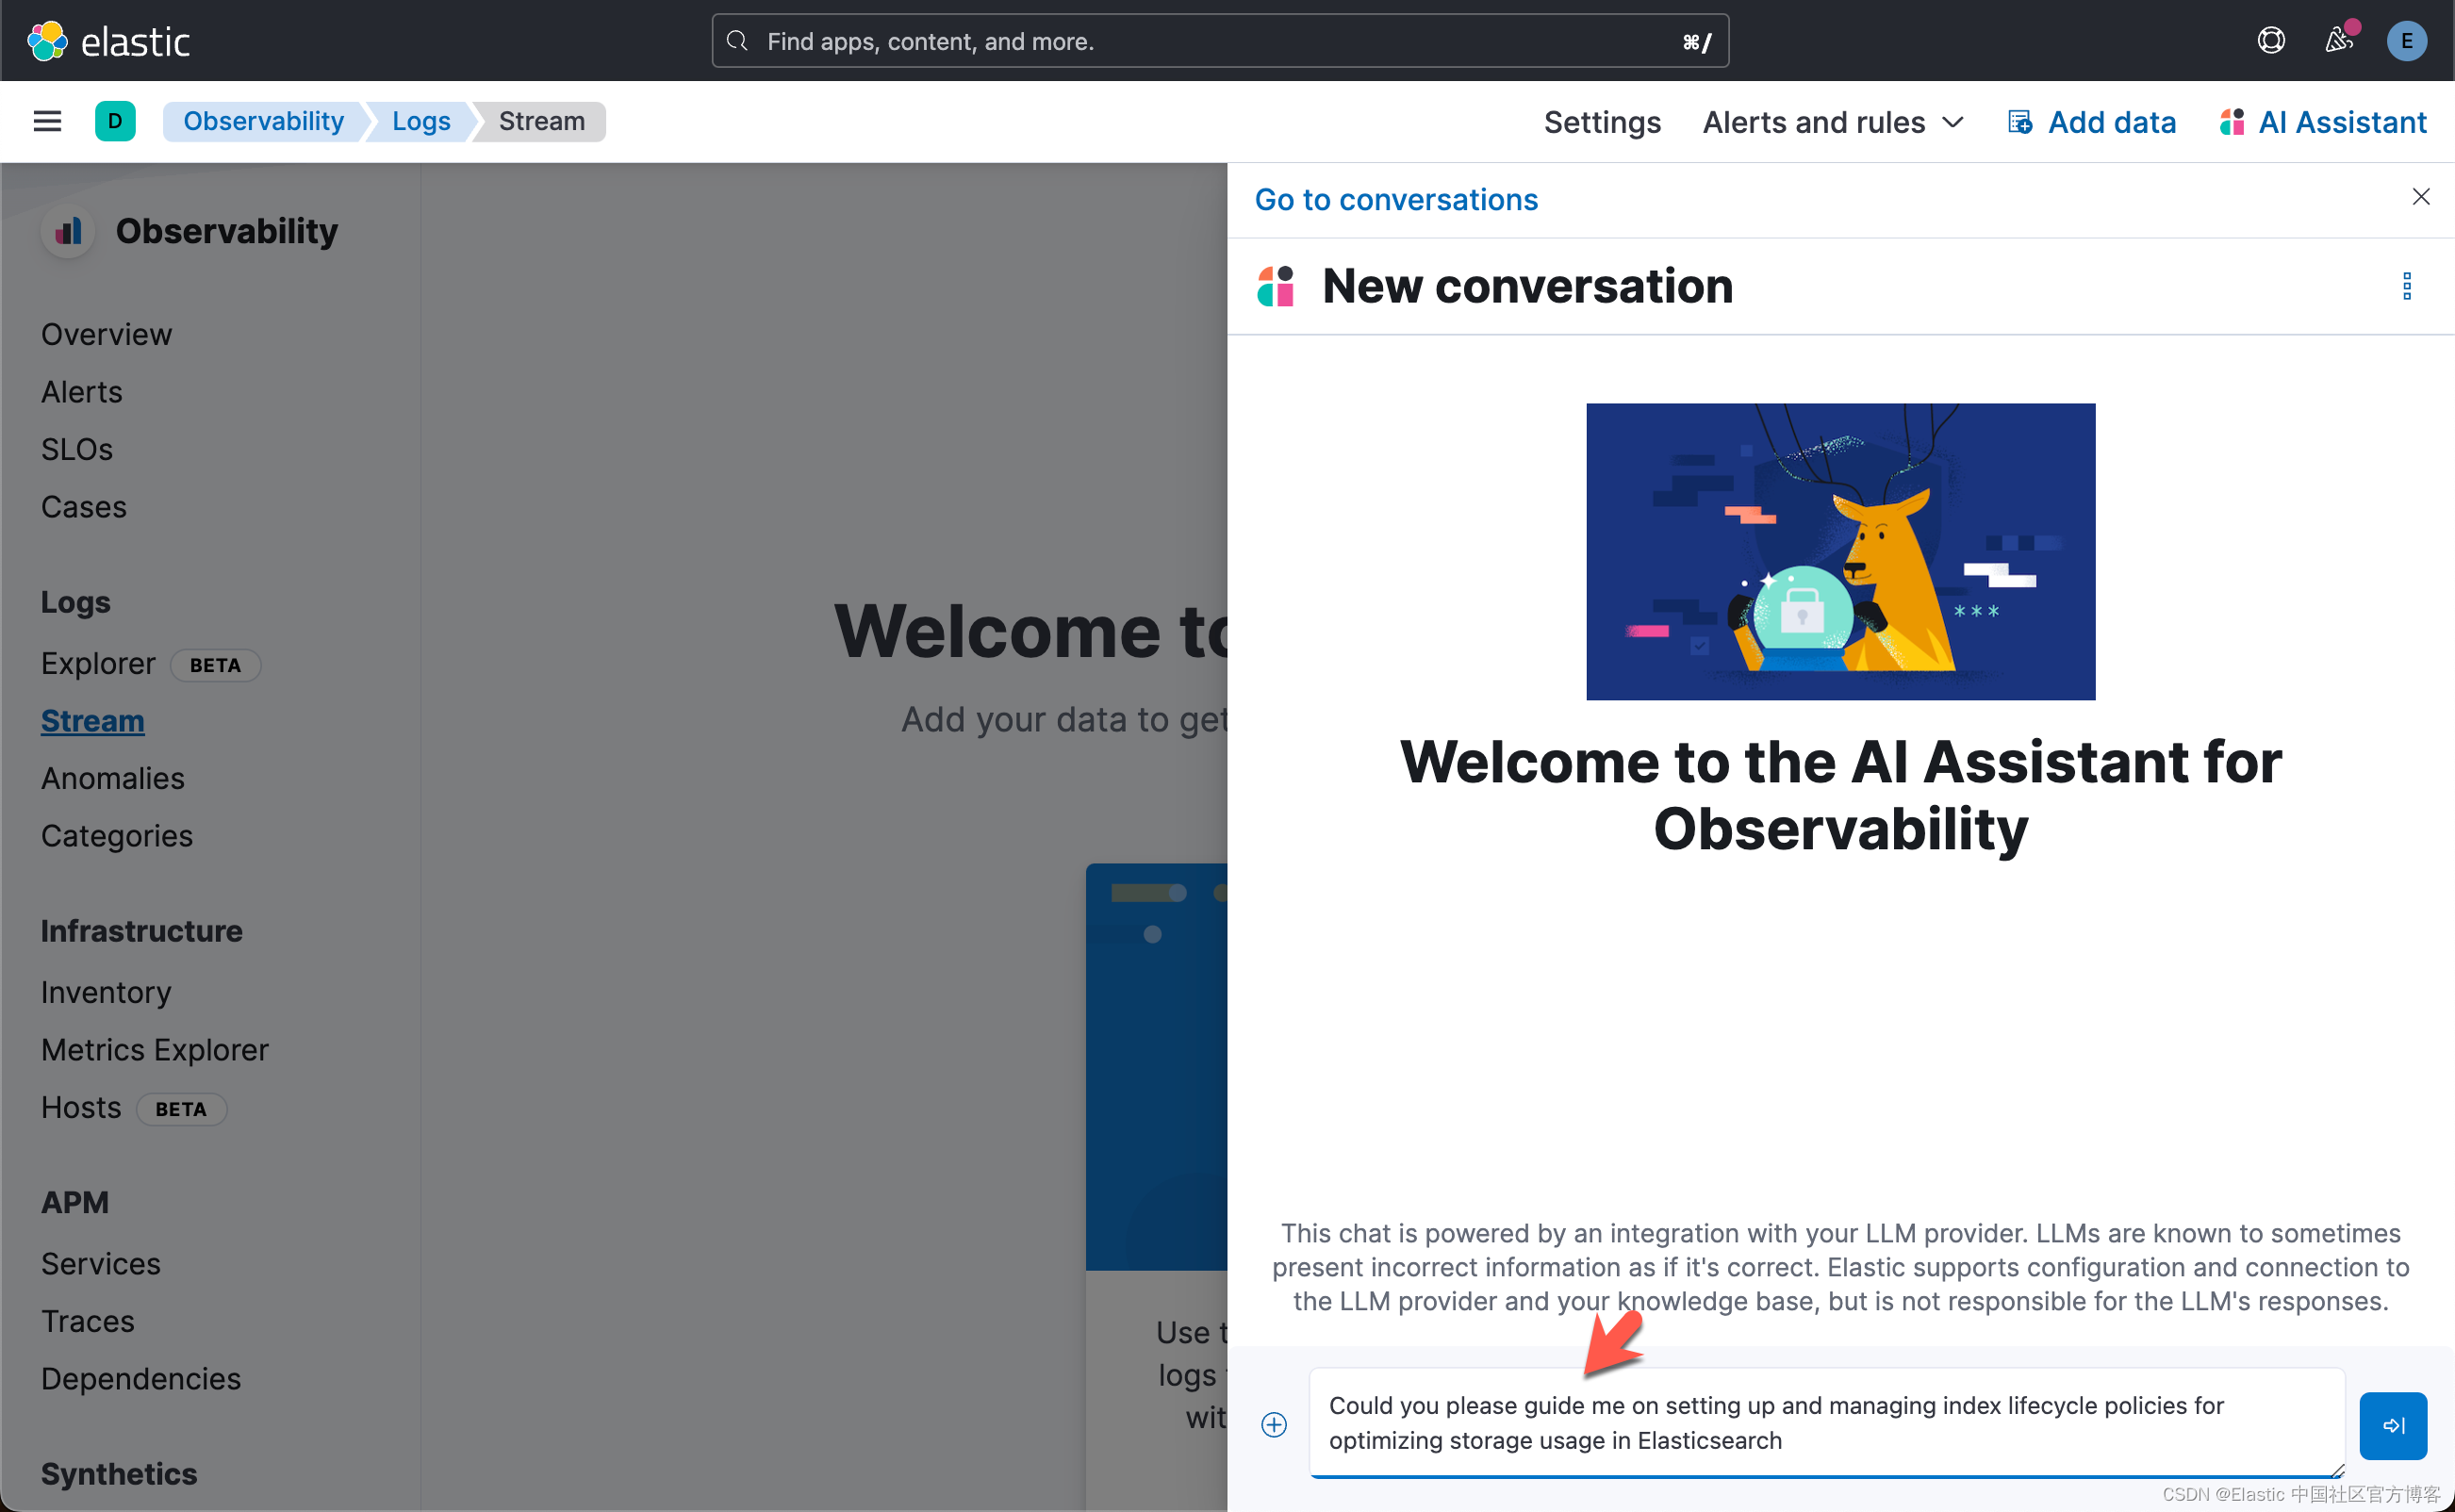Send the message with the submit arrow icon
The height and width of the screenshot is (1512, 2455).
(2394, 1425)
